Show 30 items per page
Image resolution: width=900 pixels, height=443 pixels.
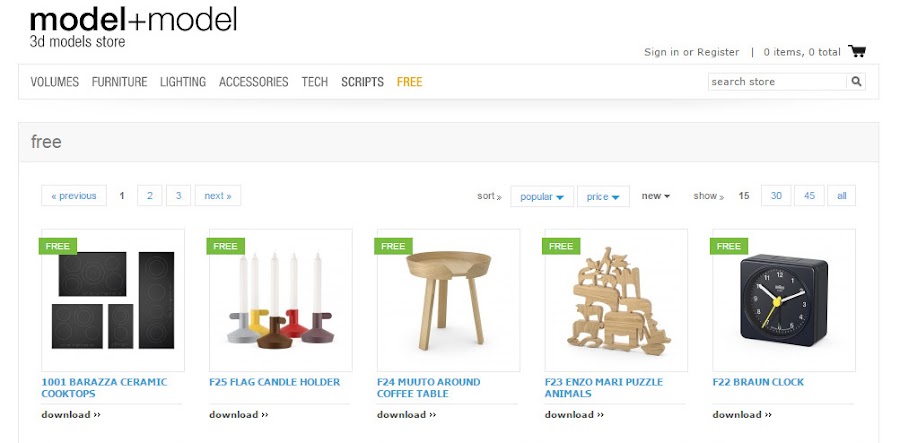point(776,196)
